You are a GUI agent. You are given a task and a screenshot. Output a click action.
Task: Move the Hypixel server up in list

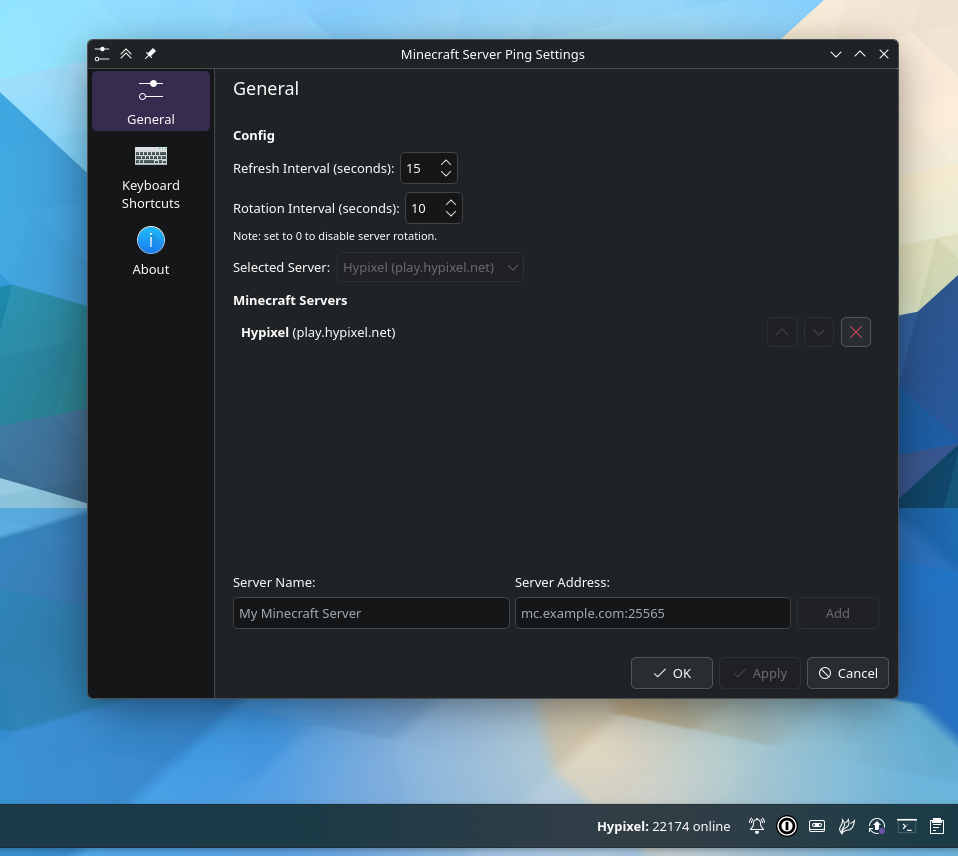(x=782, y=332)
